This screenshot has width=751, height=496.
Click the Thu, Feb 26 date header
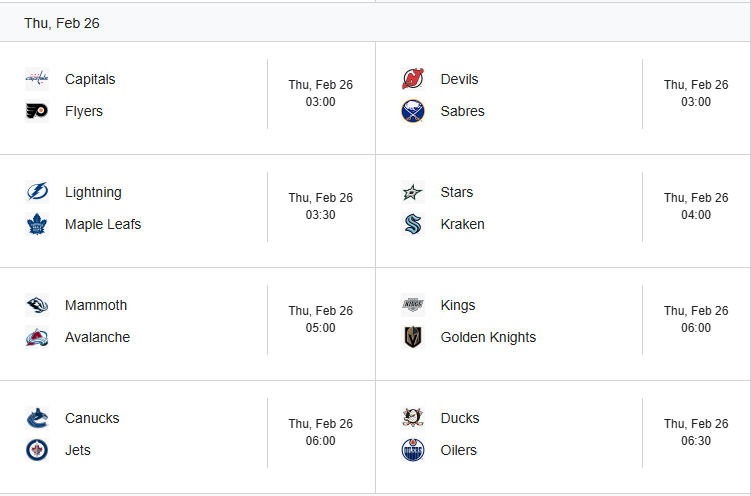pyautogui.click(x=62, y=23)
